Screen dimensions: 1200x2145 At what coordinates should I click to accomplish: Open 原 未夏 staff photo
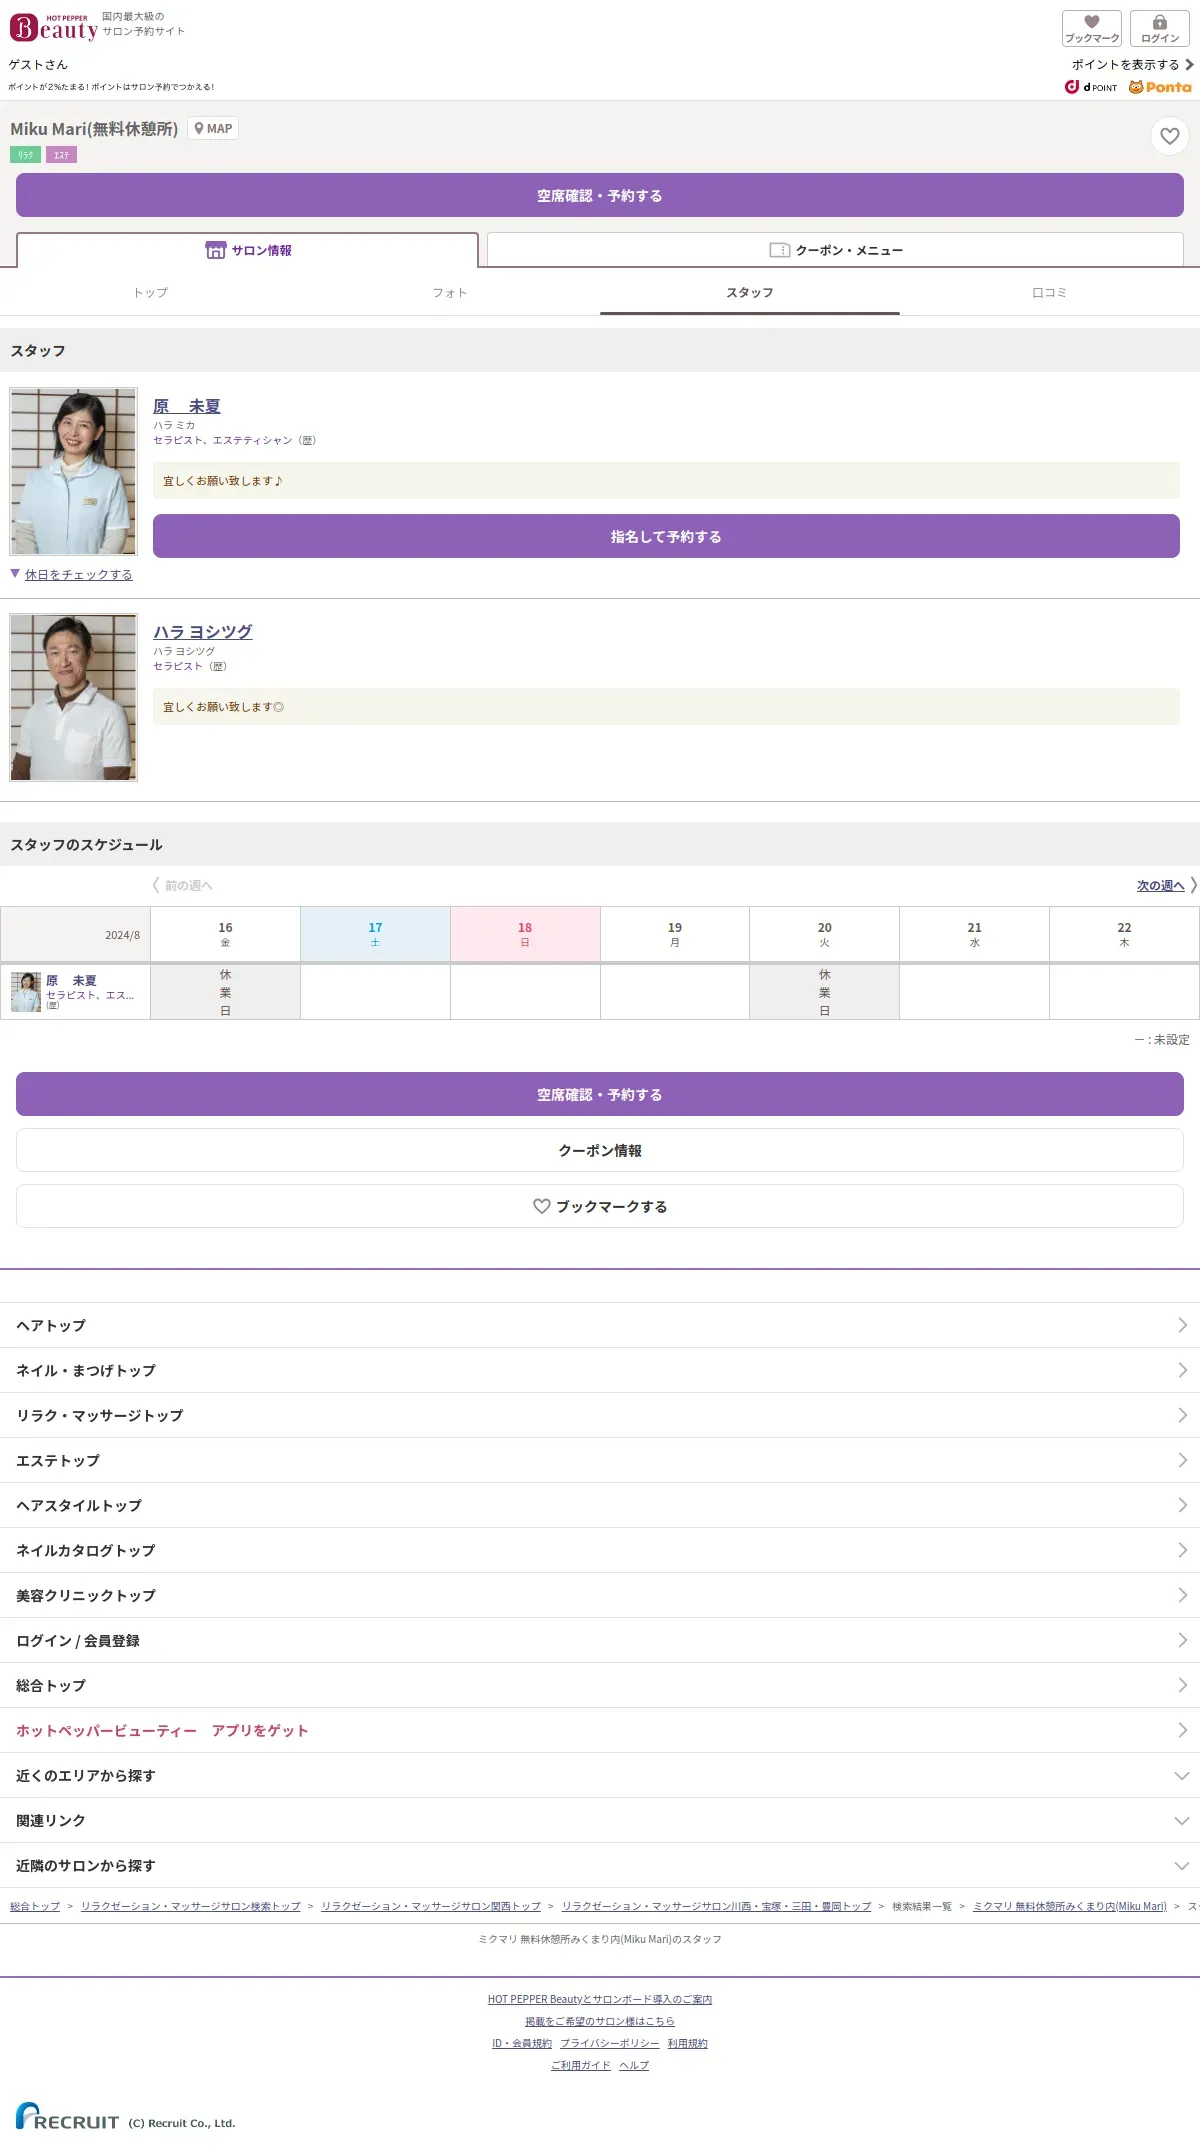73,471
